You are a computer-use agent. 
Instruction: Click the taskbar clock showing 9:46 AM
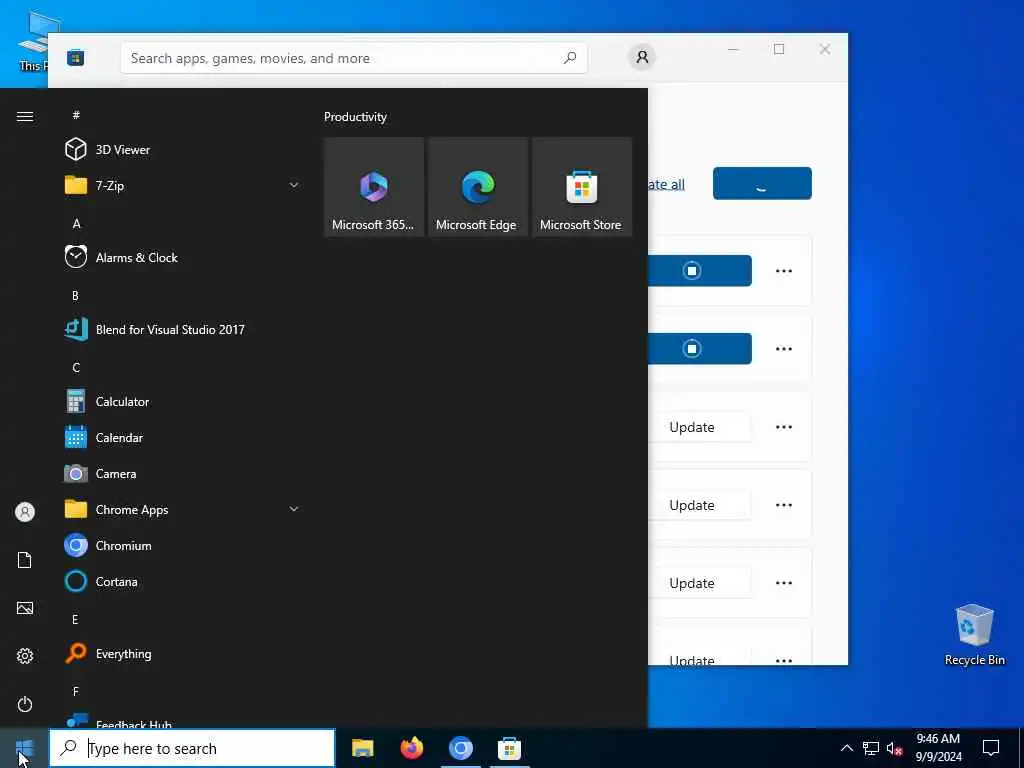(938, 748)
